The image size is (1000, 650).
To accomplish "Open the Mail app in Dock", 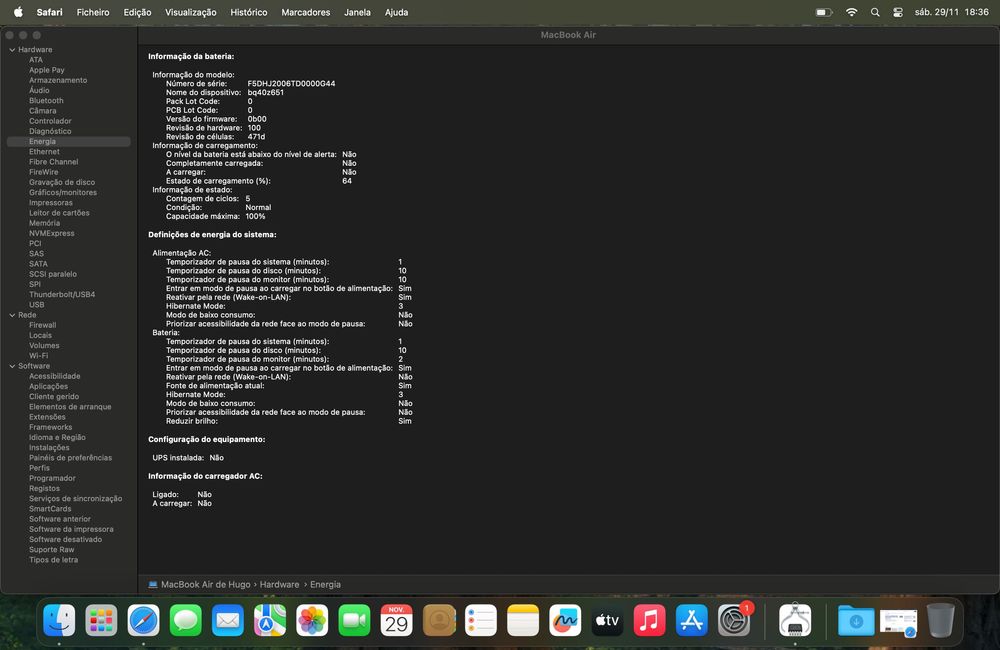I will point(228,620).
